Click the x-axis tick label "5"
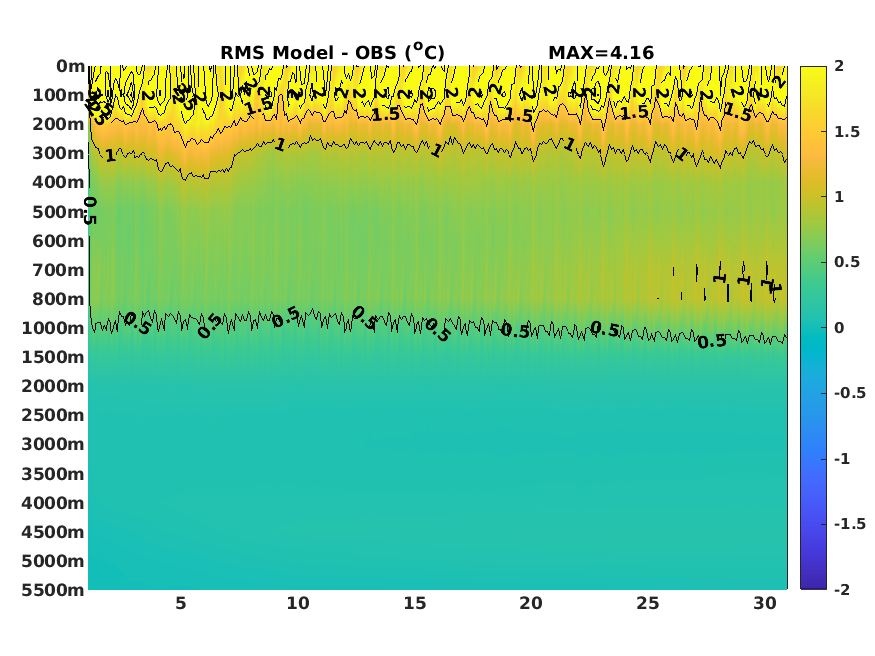The width and height of the screenshot is (875, 656). pos(181,603)
